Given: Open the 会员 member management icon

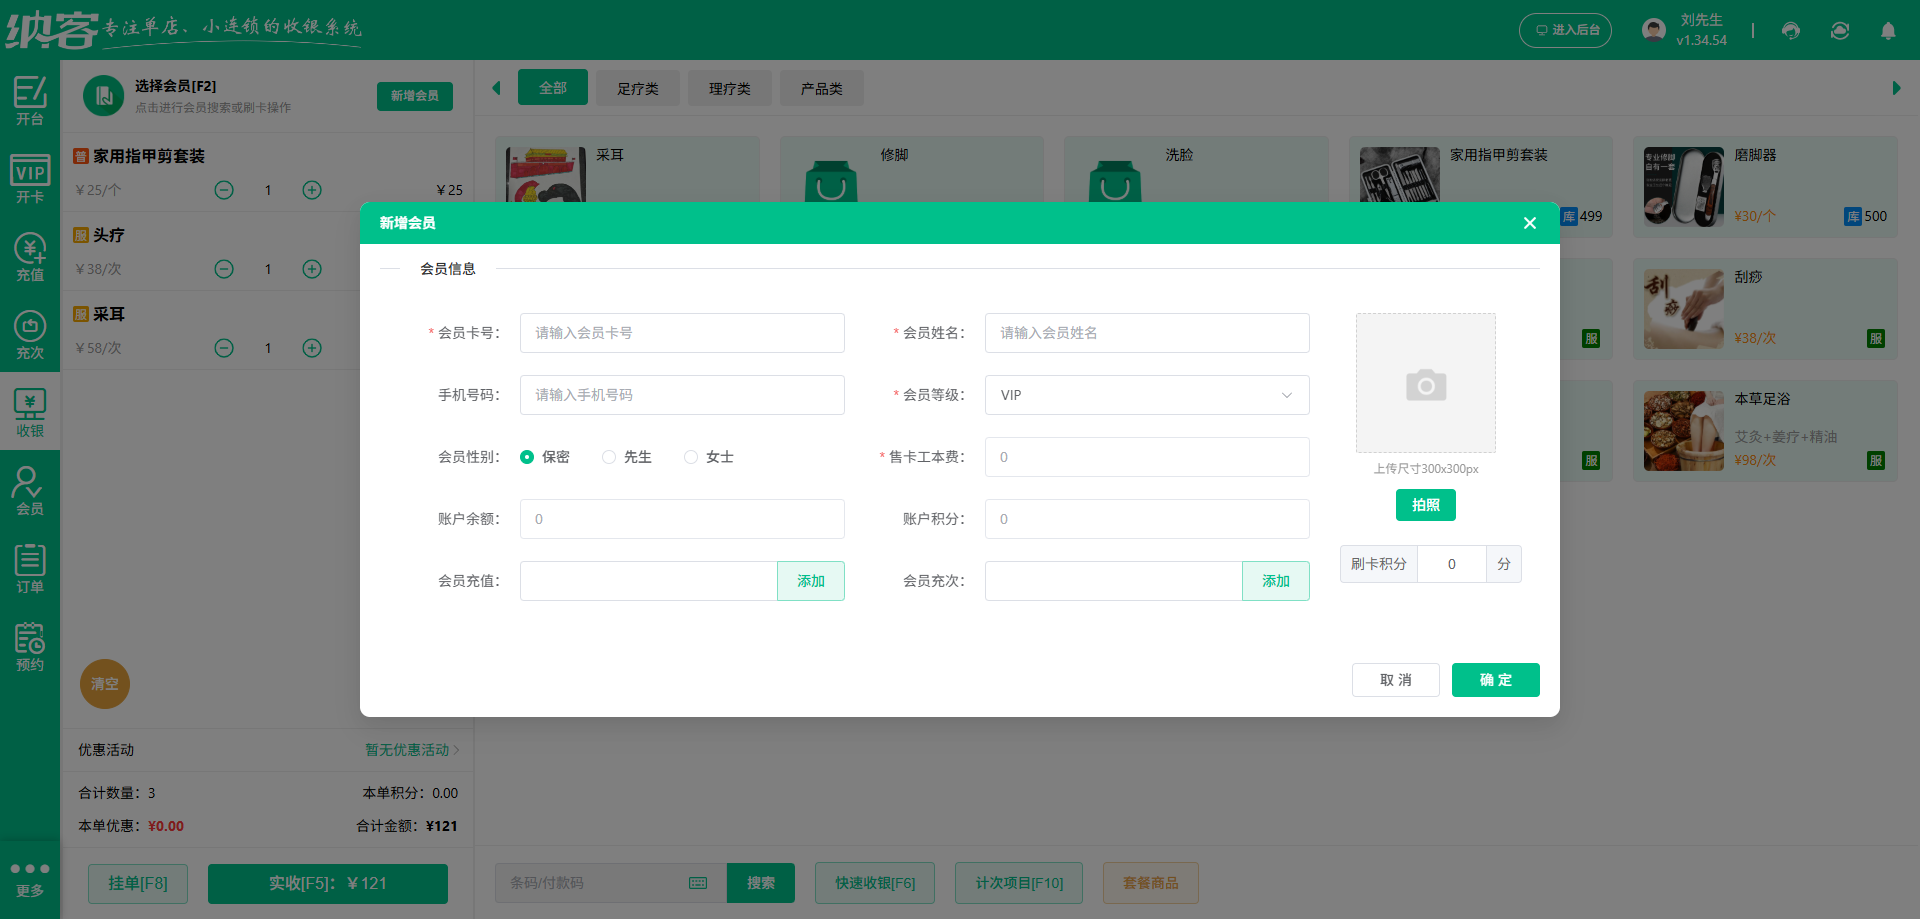Looking at the screenshot, I should 30,490.
